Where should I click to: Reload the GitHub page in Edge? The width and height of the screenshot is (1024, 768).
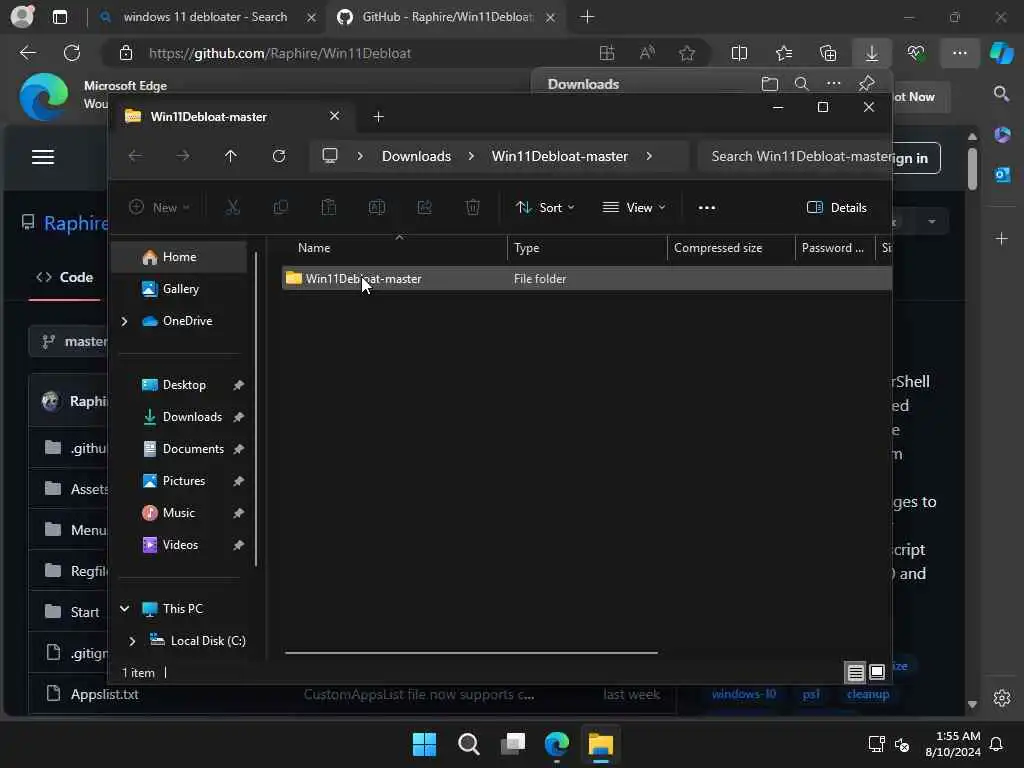coord(72,53)
